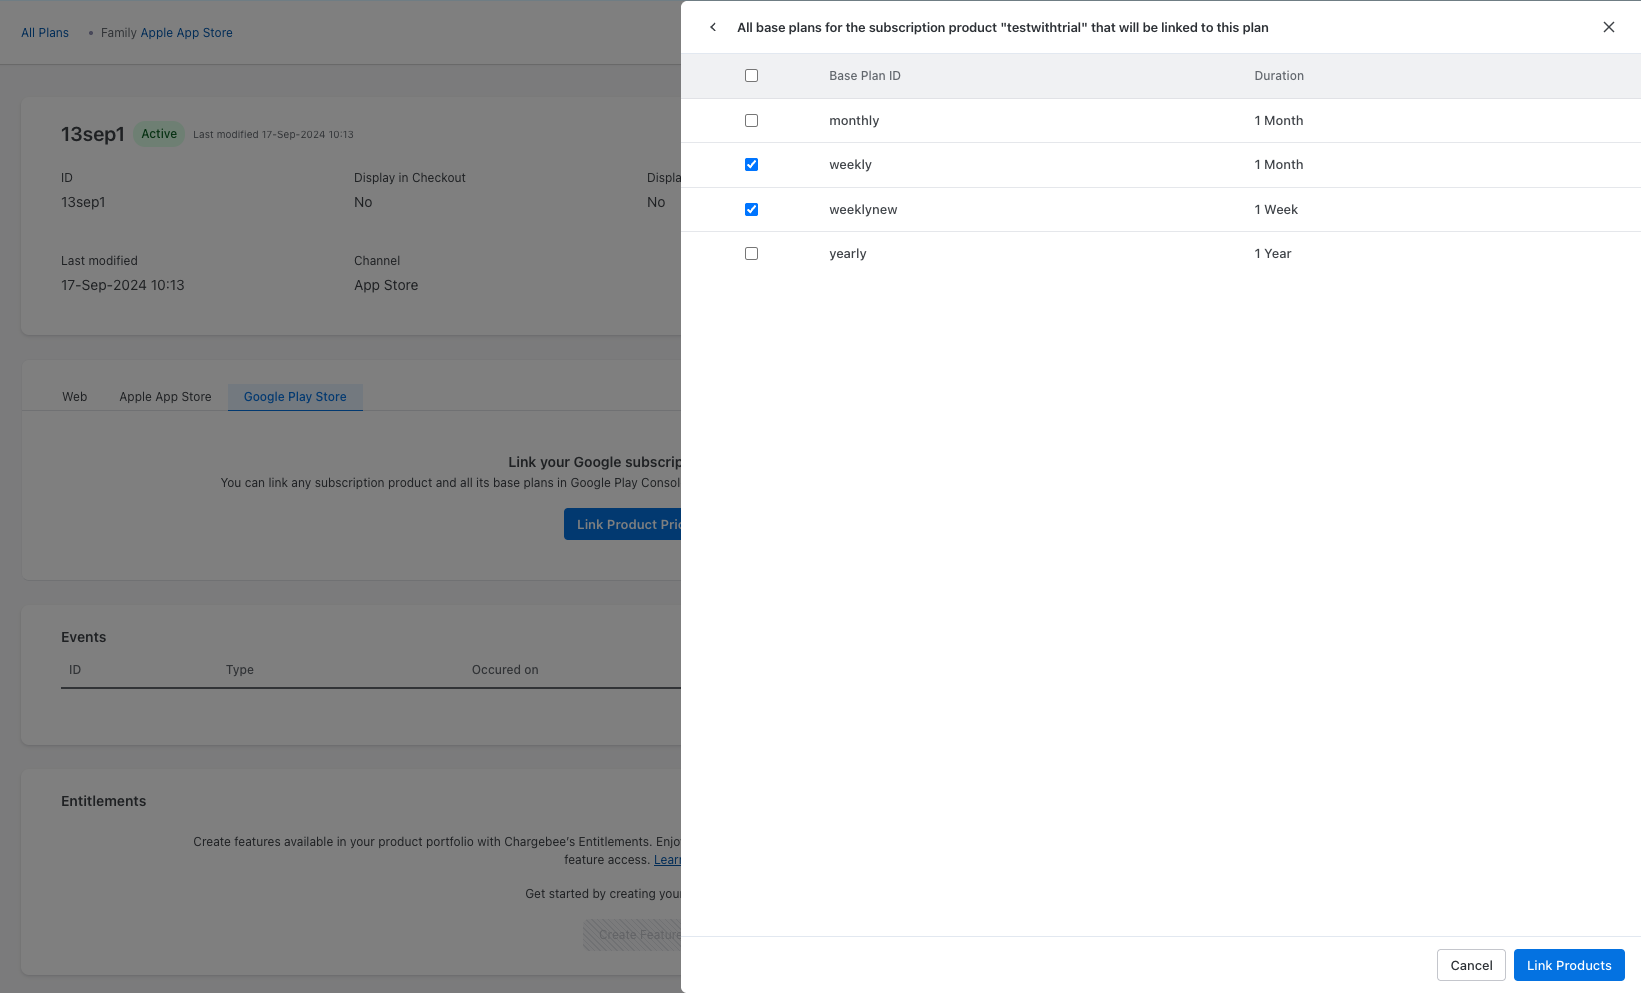Switch to the Web tab
Viewport: 1641px width, 993px height.
tap(75, 397)
